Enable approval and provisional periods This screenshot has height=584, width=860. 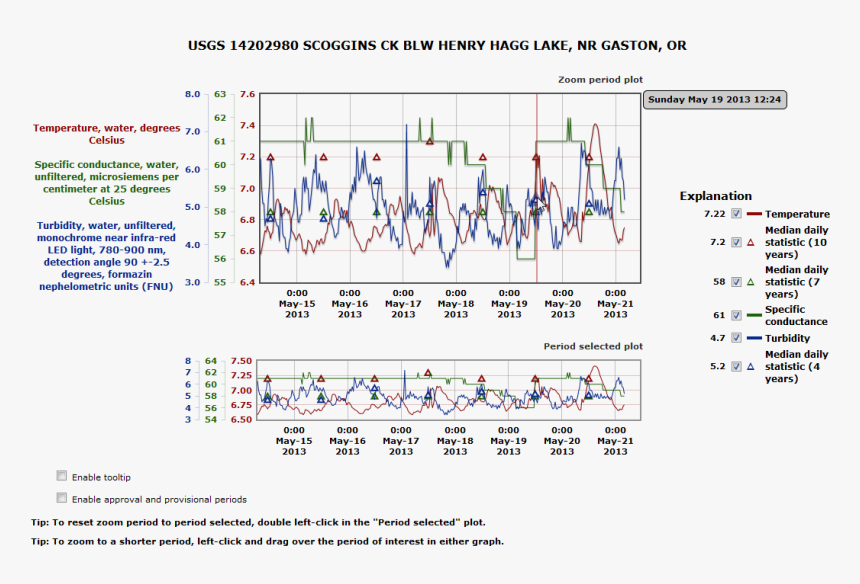tap(61, 499)
